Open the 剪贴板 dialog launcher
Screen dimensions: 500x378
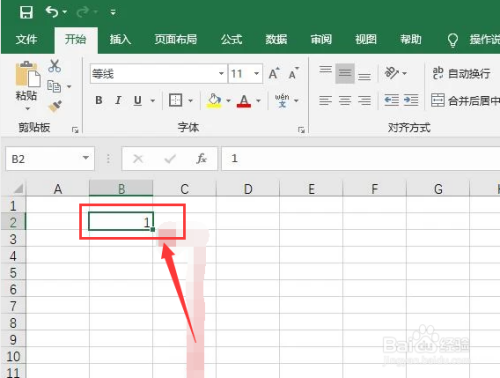pos(75,130)
